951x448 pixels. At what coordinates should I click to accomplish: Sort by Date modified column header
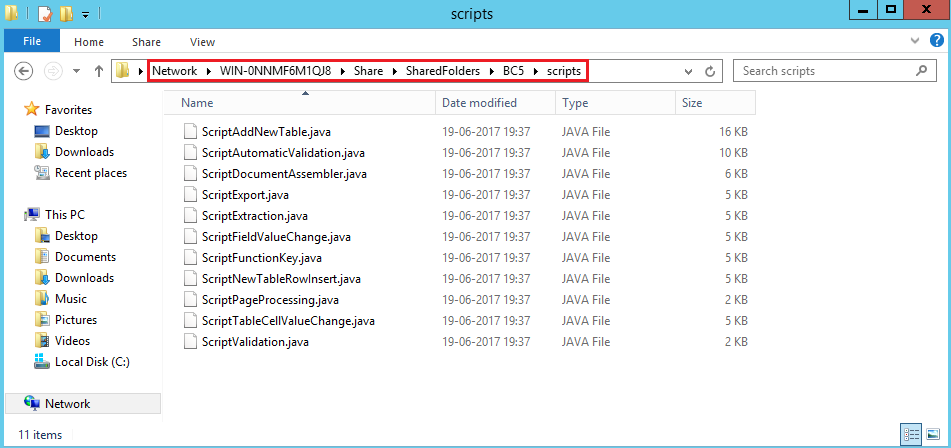496,102
